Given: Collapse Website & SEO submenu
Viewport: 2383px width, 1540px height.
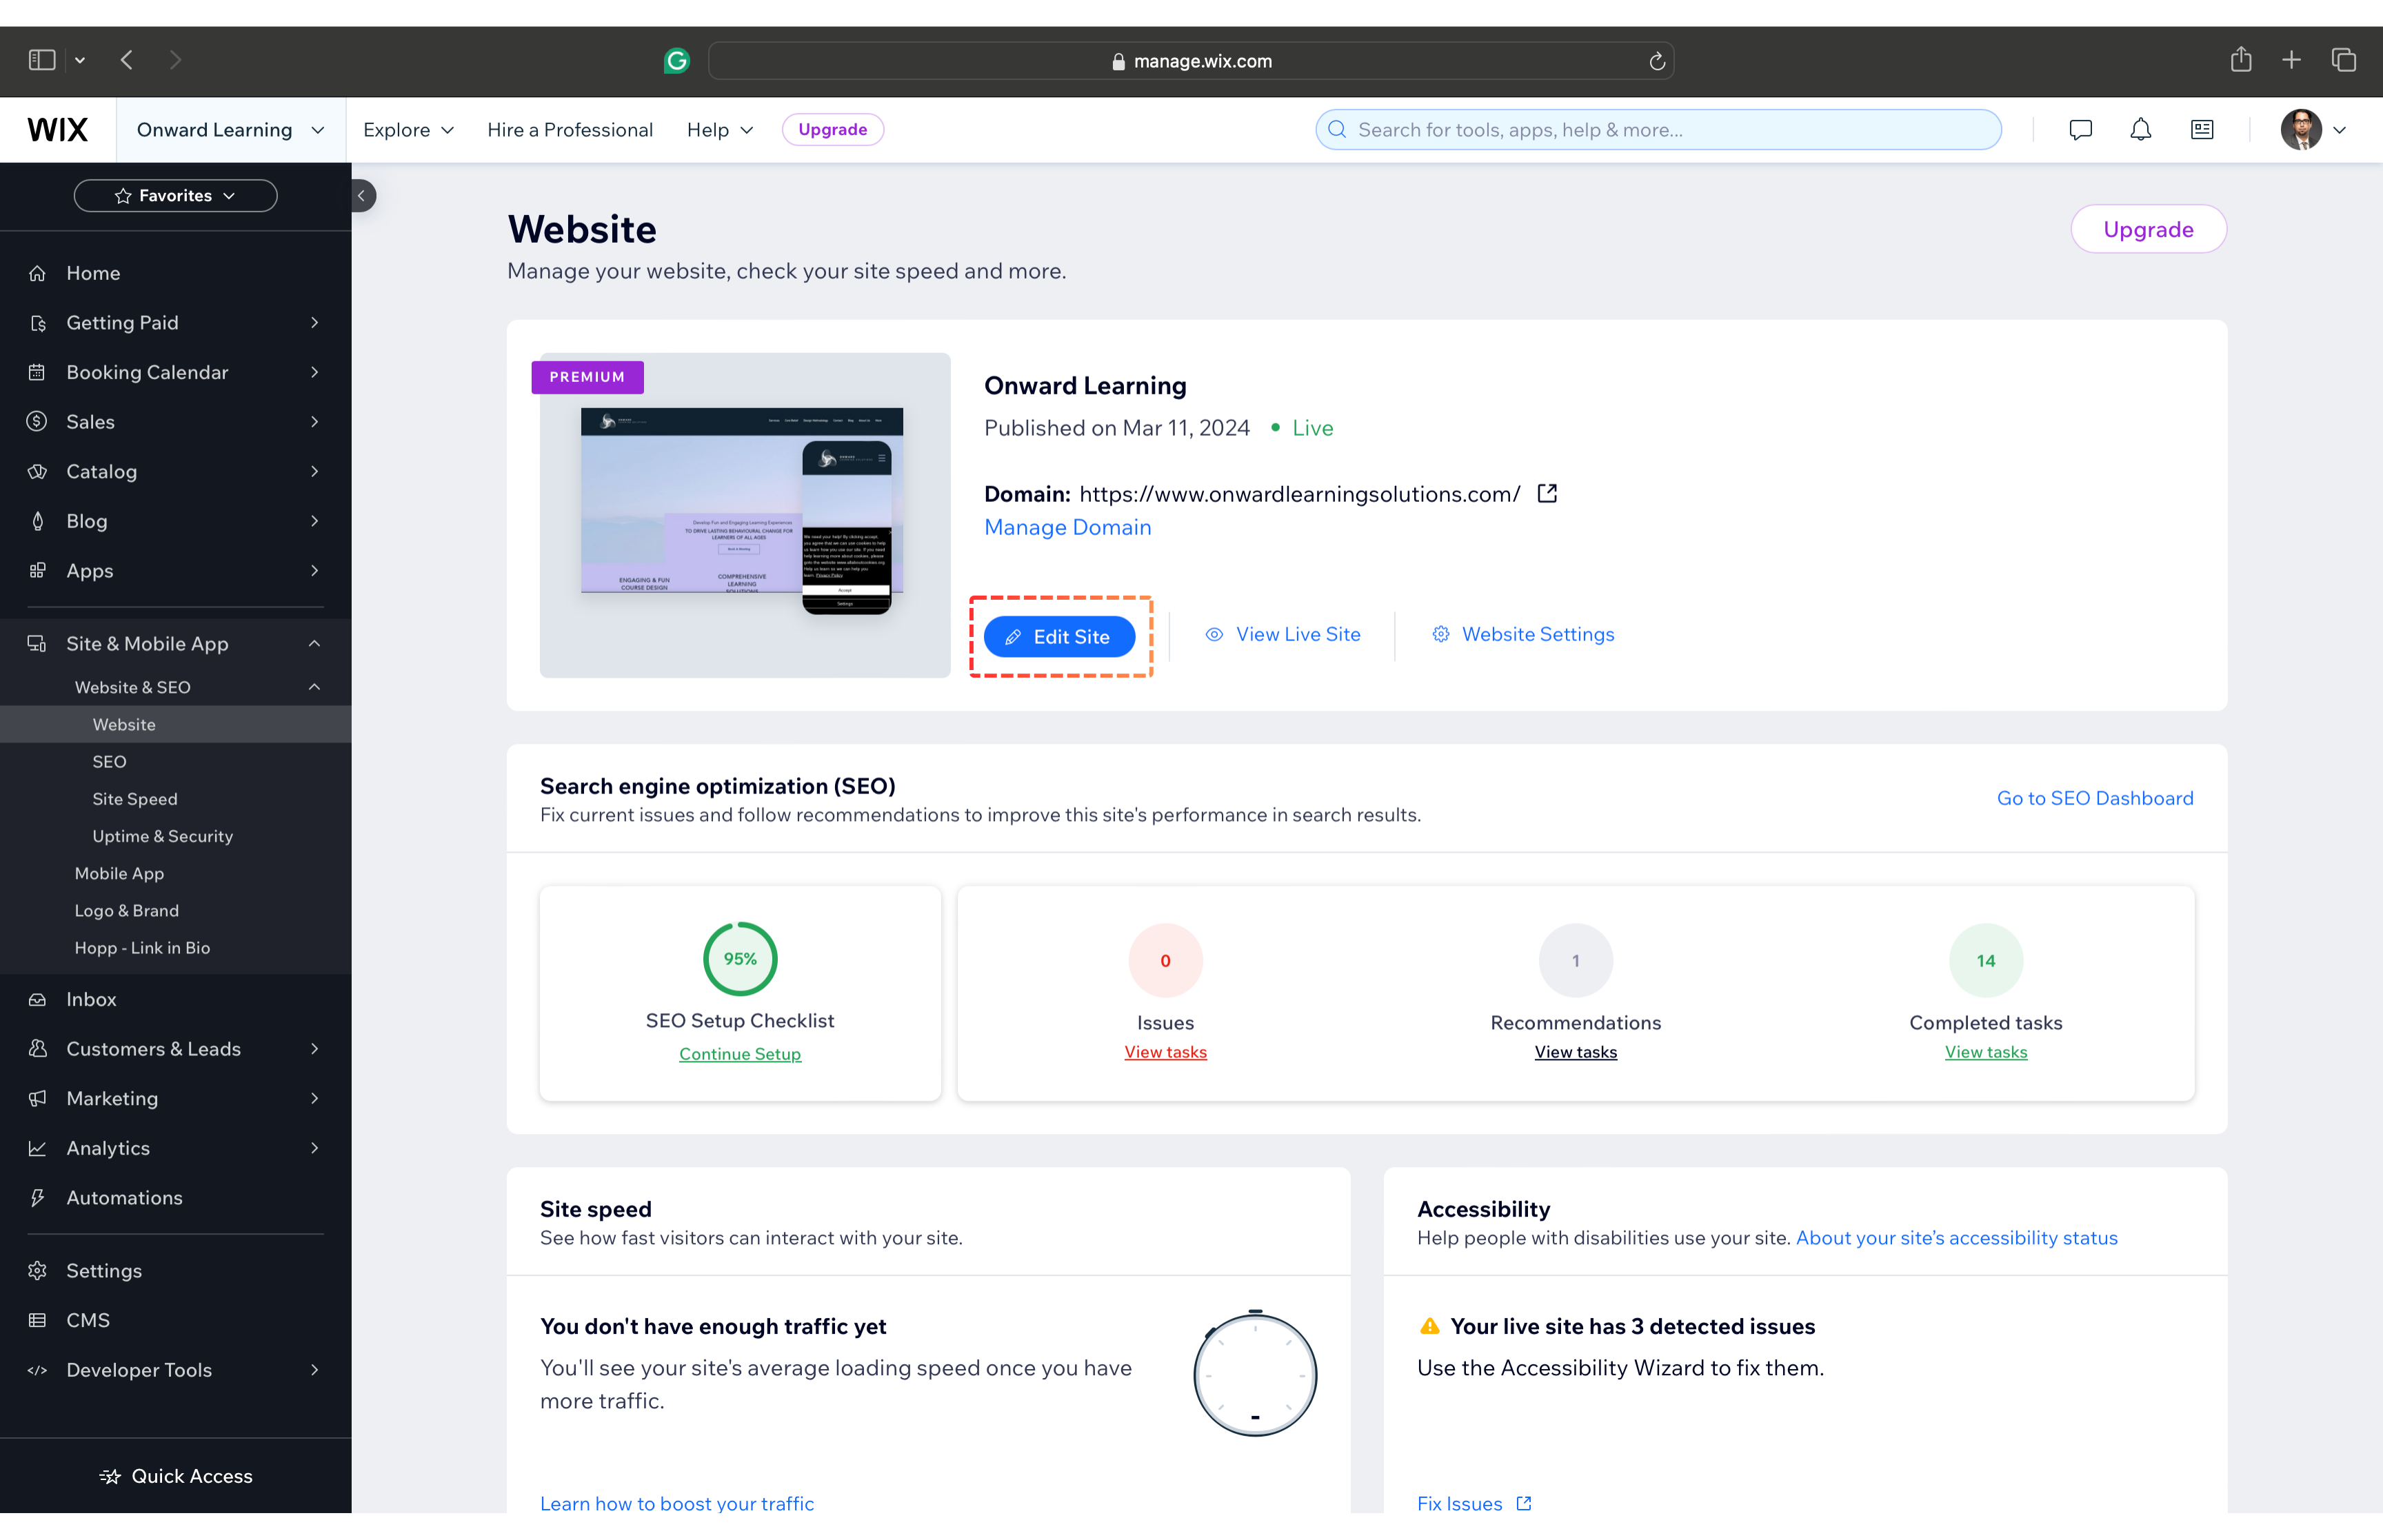Looking at the screenshot, I should (314, 687).
